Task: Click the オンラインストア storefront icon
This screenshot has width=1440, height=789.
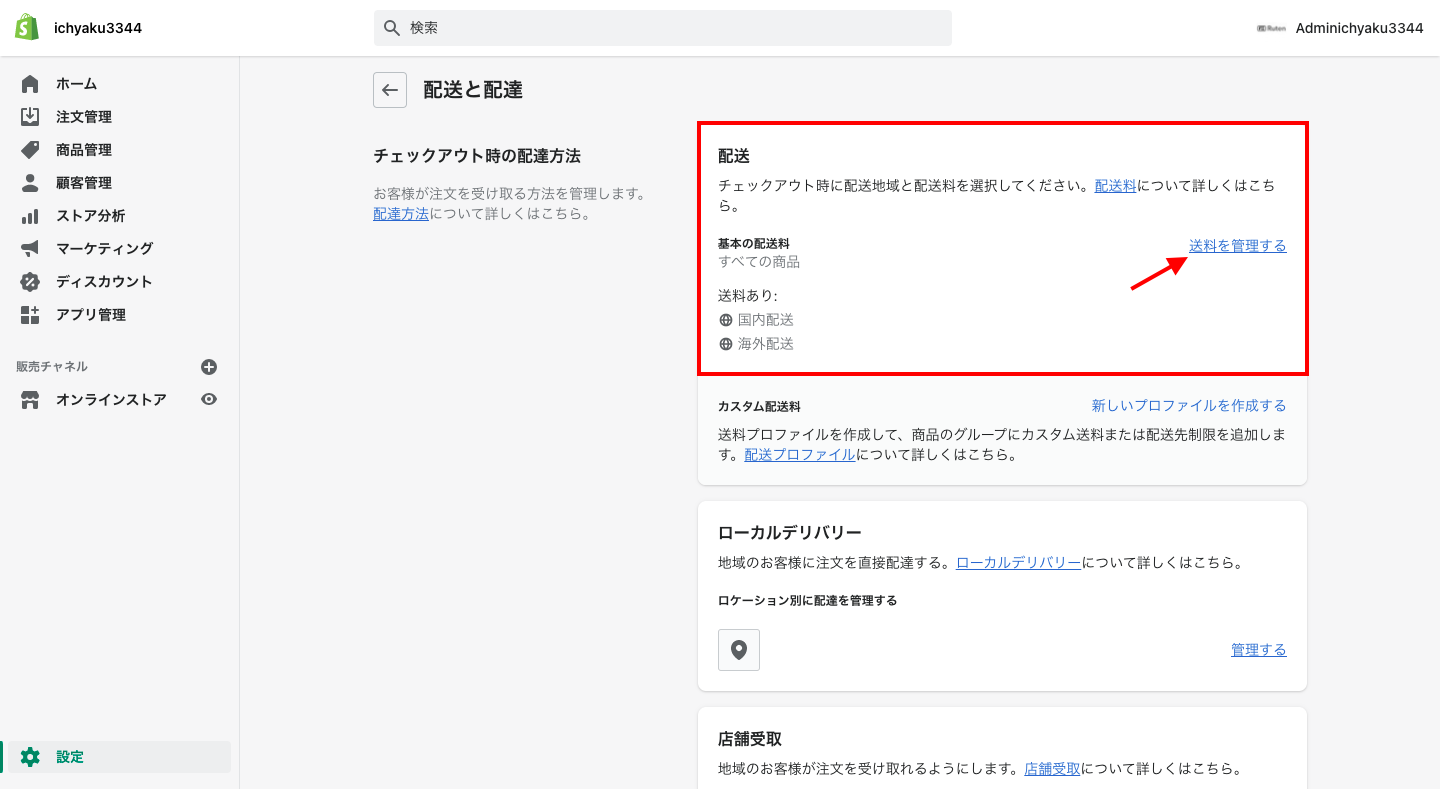Action: click(x=30, y=400)
